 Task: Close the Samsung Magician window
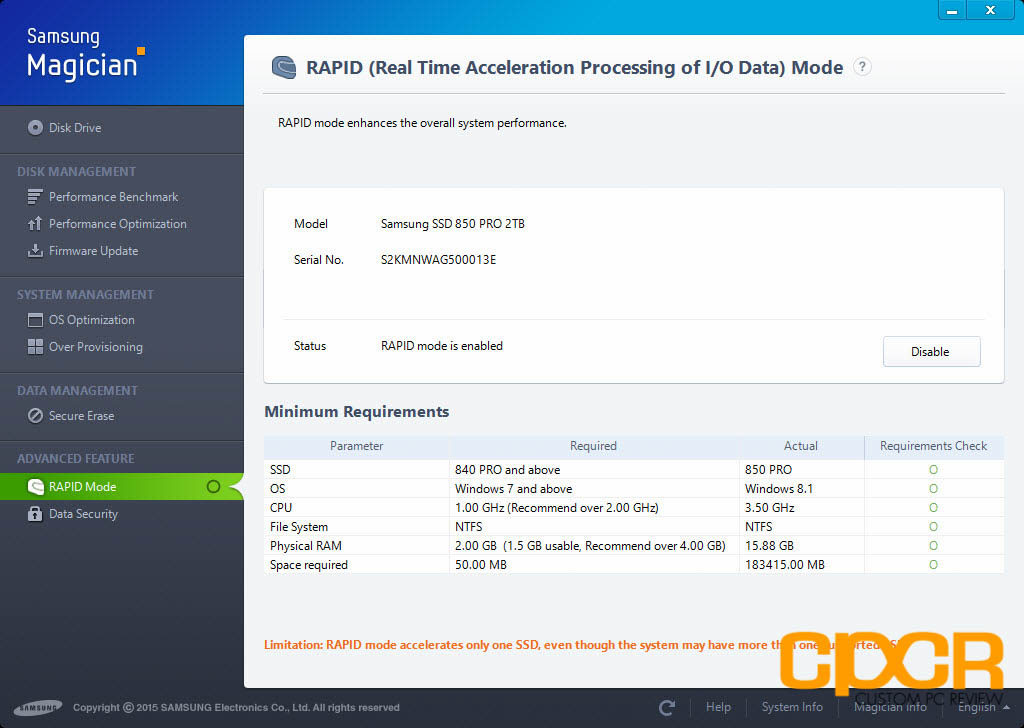coord(990,10)
